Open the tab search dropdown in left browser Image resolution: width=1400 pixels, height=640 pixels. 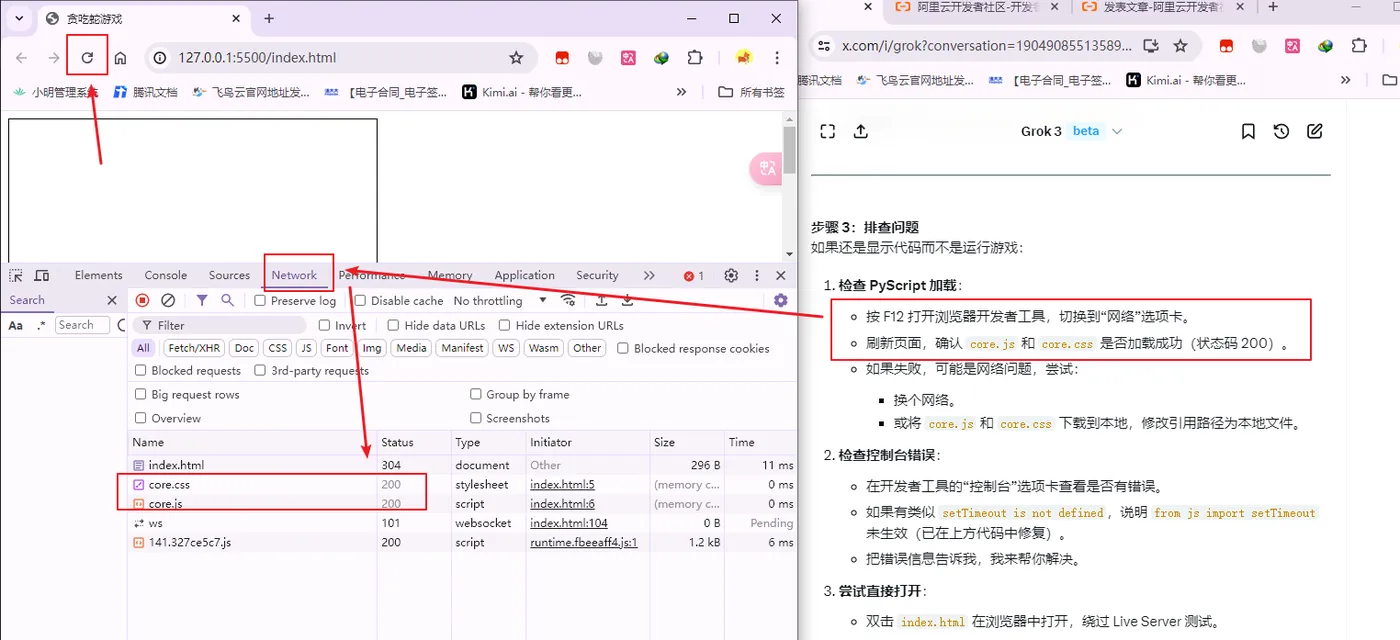tap(18, 18)
